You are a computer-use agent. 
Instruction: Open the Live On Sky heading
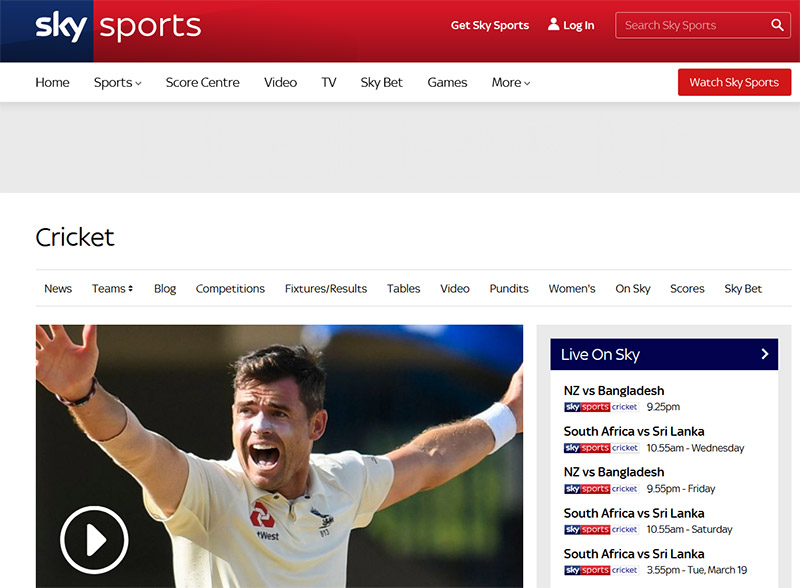click(x=600, y=354)
